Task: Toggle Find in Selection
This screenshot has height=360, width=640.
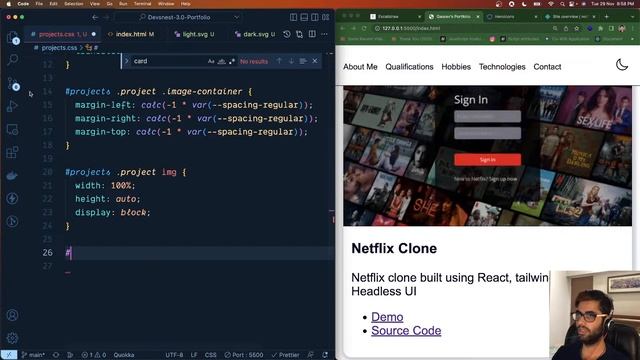Action: (x=303, y=61)
